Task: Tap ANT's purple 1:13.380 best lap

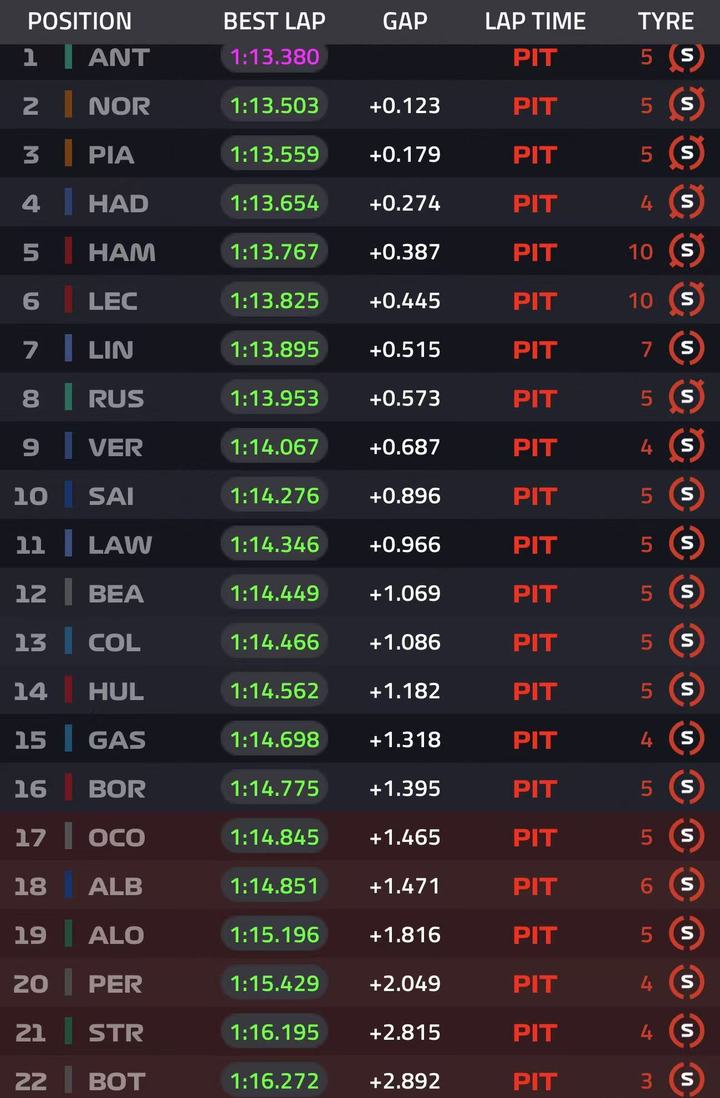Action: [x=275, y=57]
